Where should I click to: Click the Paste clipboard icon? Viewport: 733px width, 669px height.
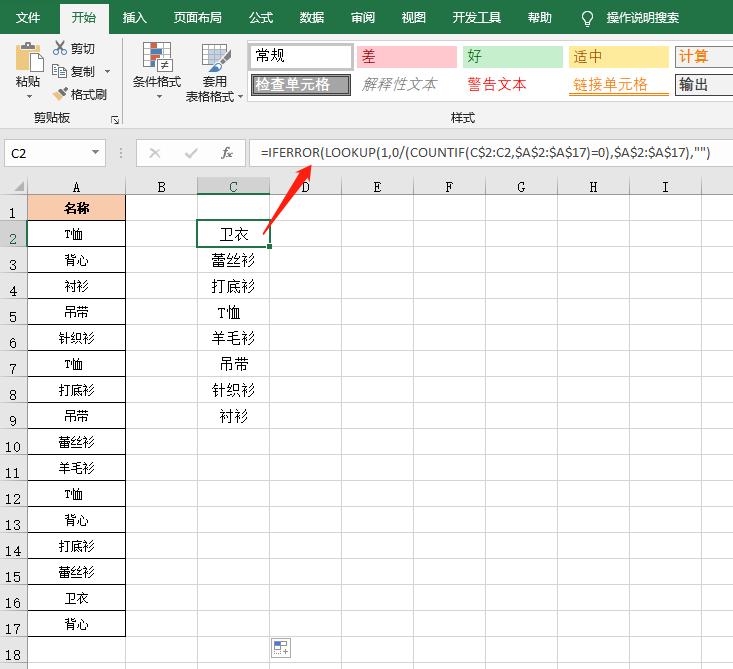(x=29, y=57)
